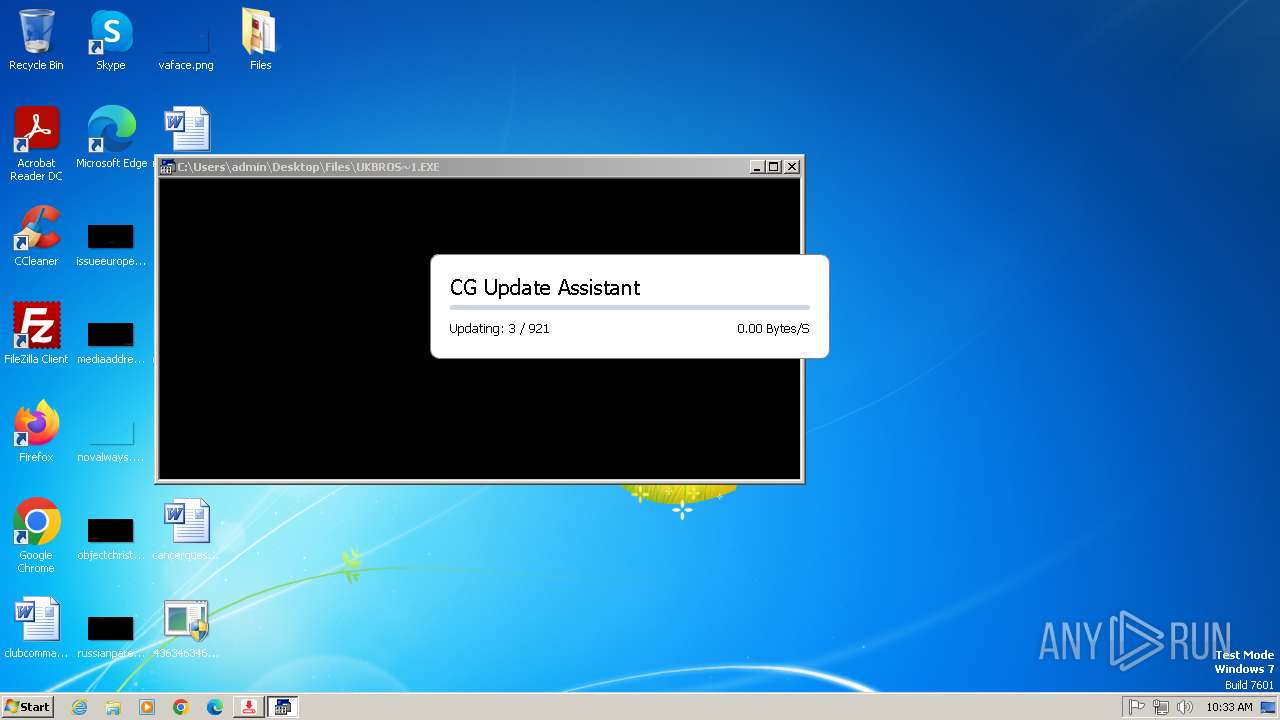This screenshot has height=720, width=1280.
Task: Open Microsoft Edge desktop shortcut
Action: pyautogui.click(x=111, y=138)
